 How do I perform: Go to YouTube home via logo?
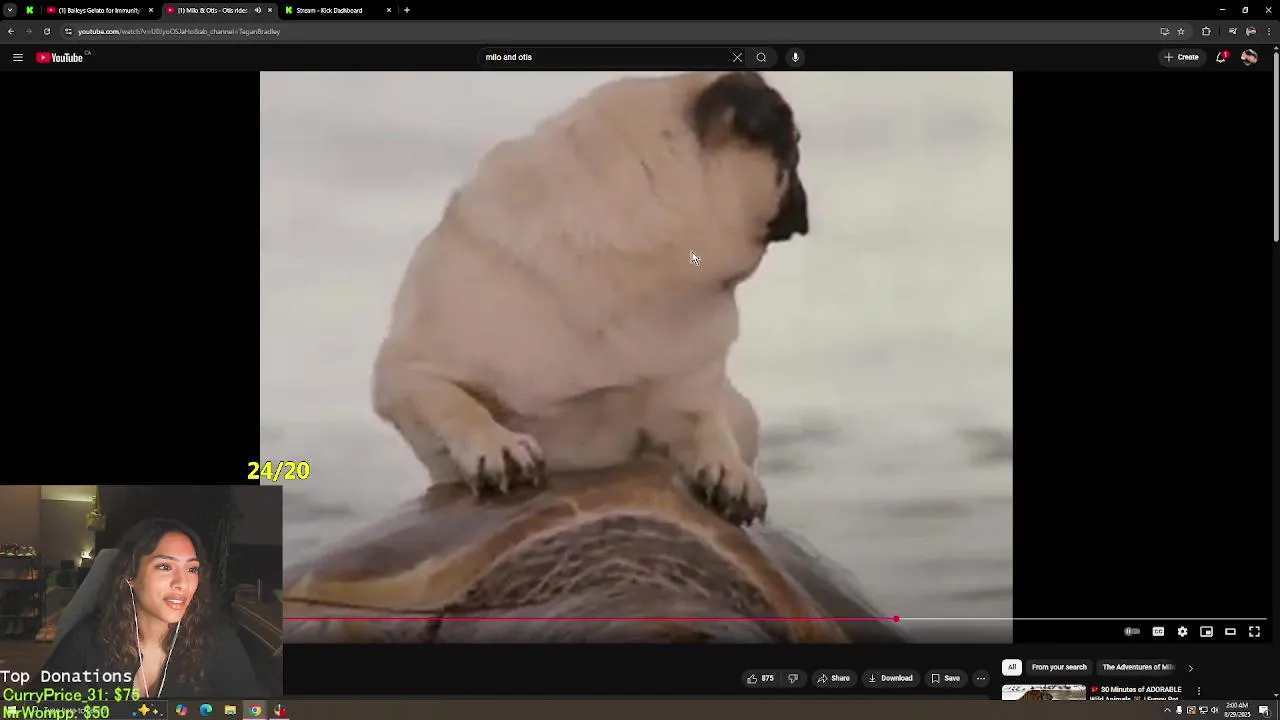(x=62, y=57)
